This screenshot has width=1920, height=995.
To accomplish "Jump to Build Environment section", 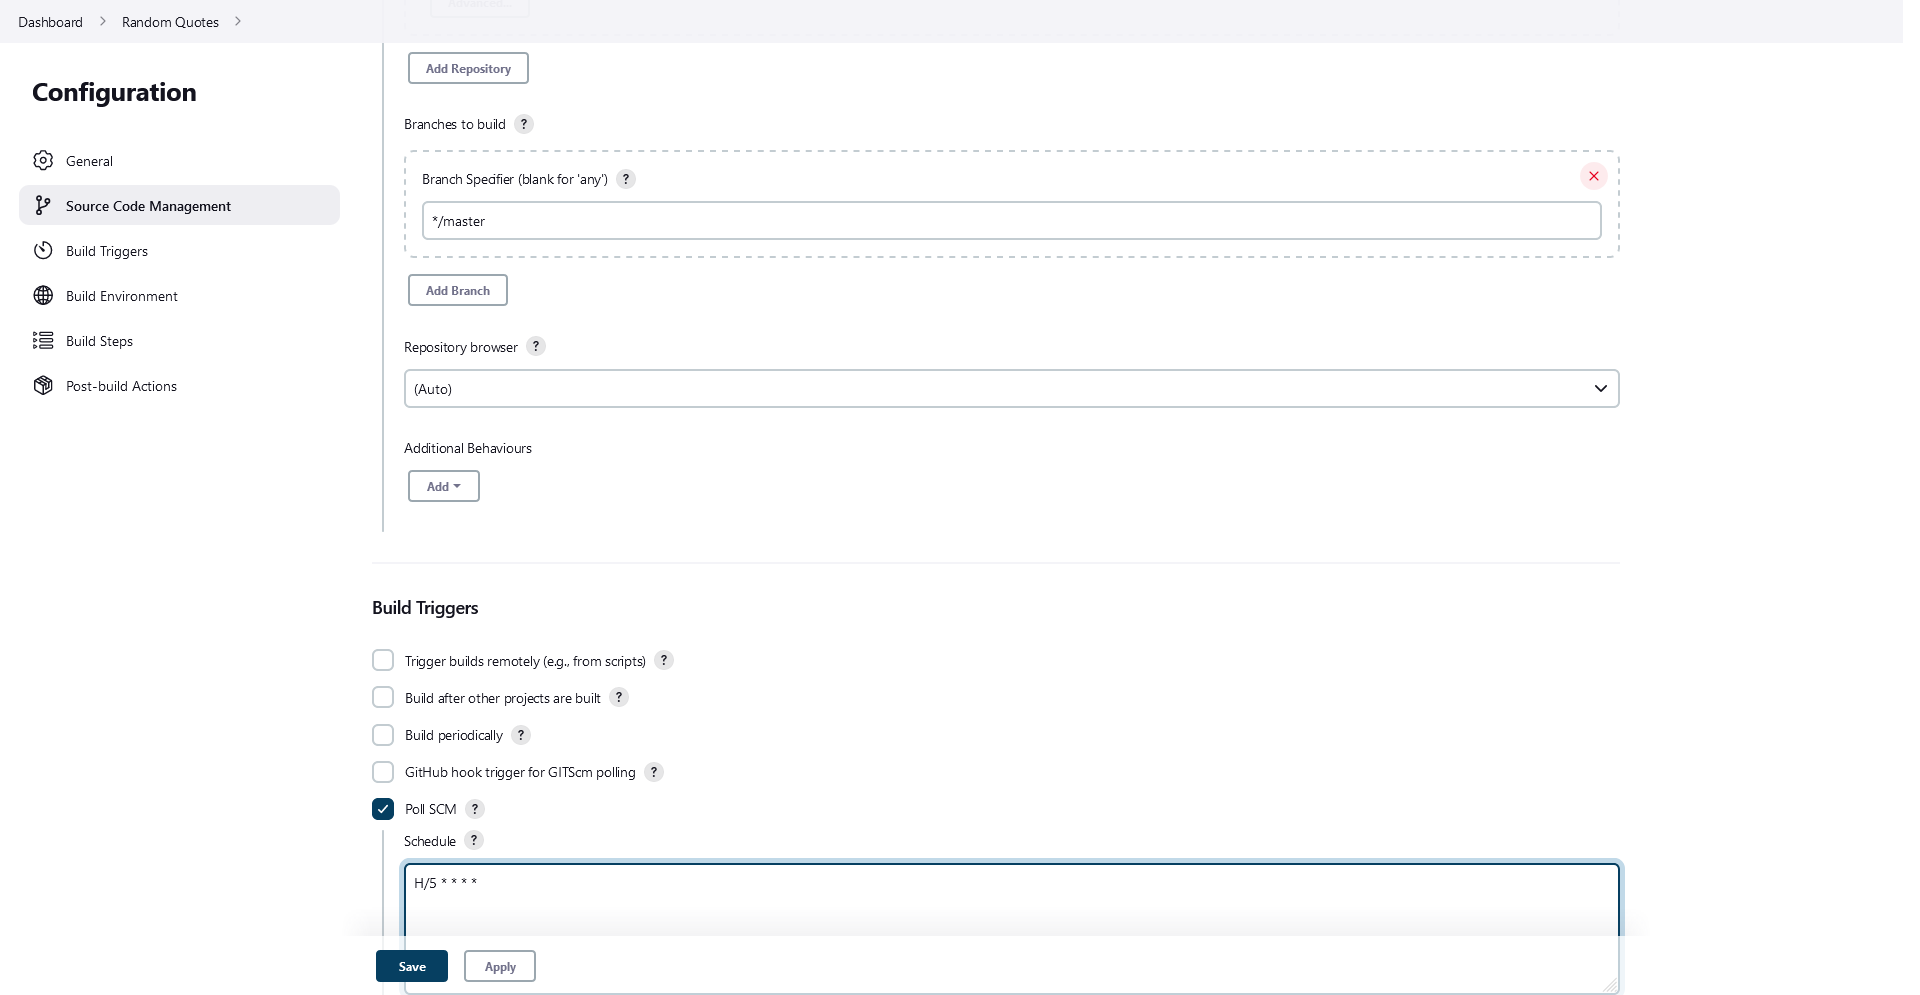I will pyautogui.click(x=179, y=295).
